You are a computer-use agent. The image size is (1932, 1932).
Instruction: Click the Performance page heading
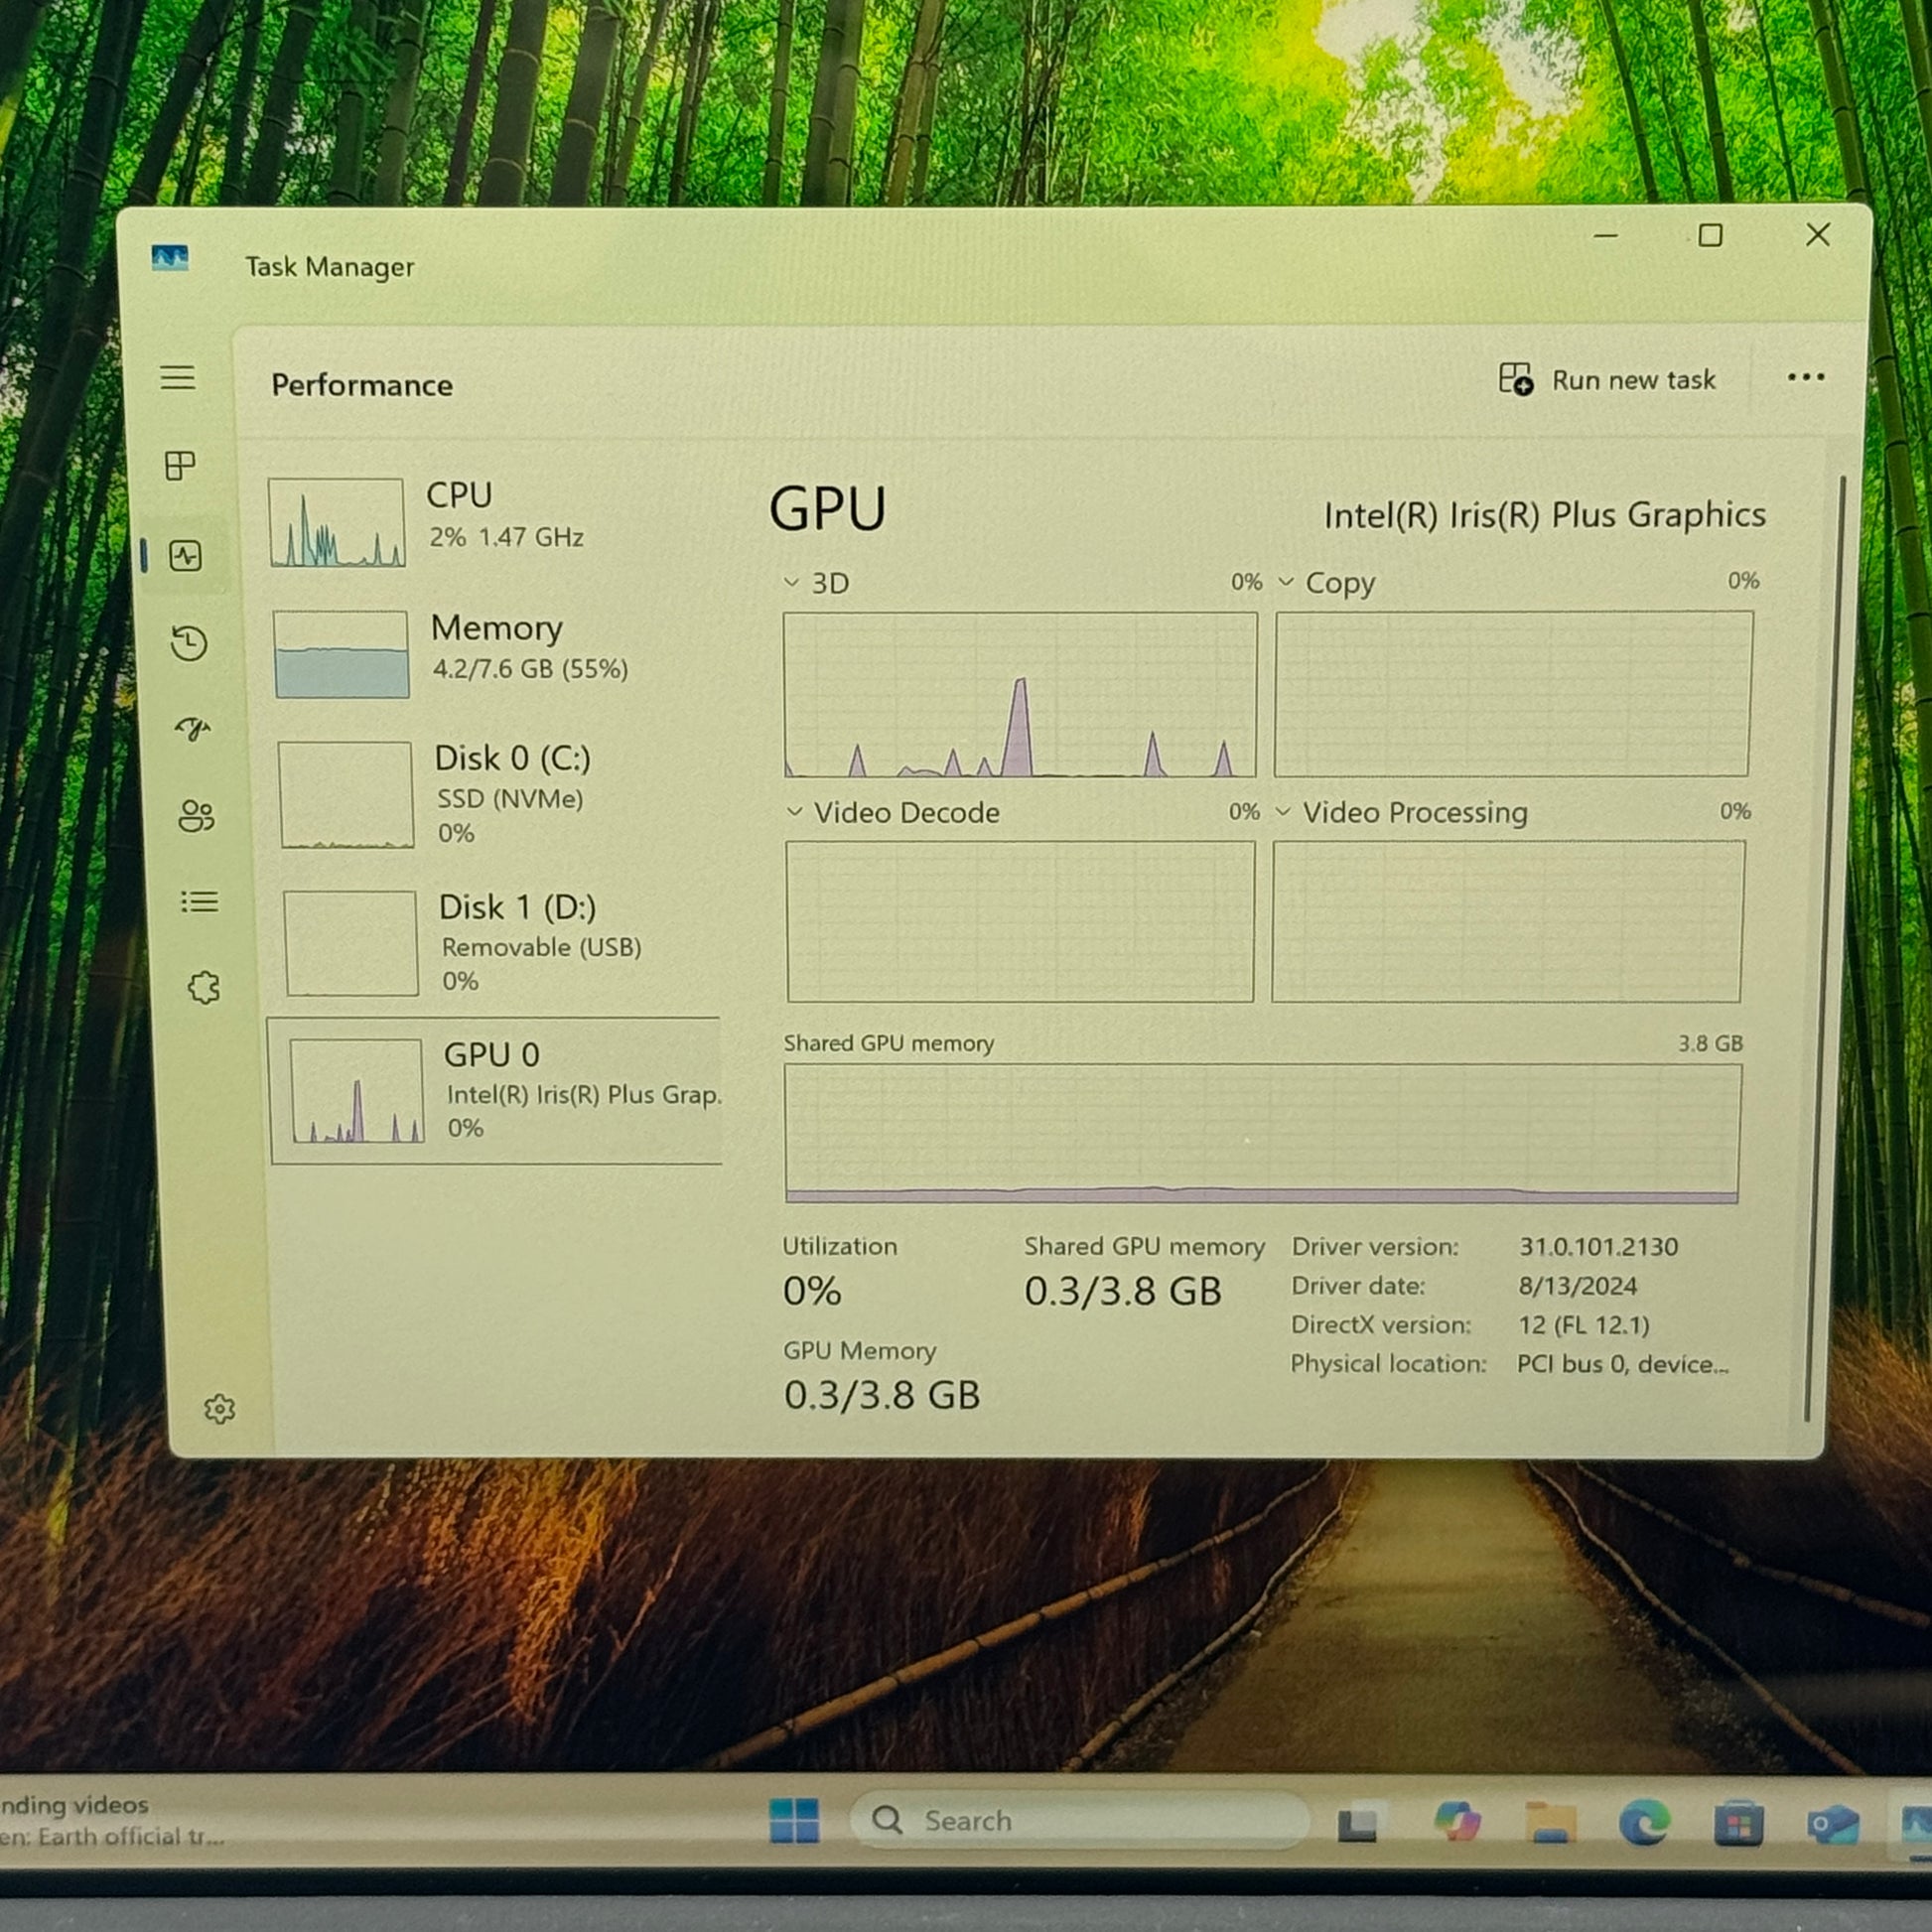coord(362,385)
